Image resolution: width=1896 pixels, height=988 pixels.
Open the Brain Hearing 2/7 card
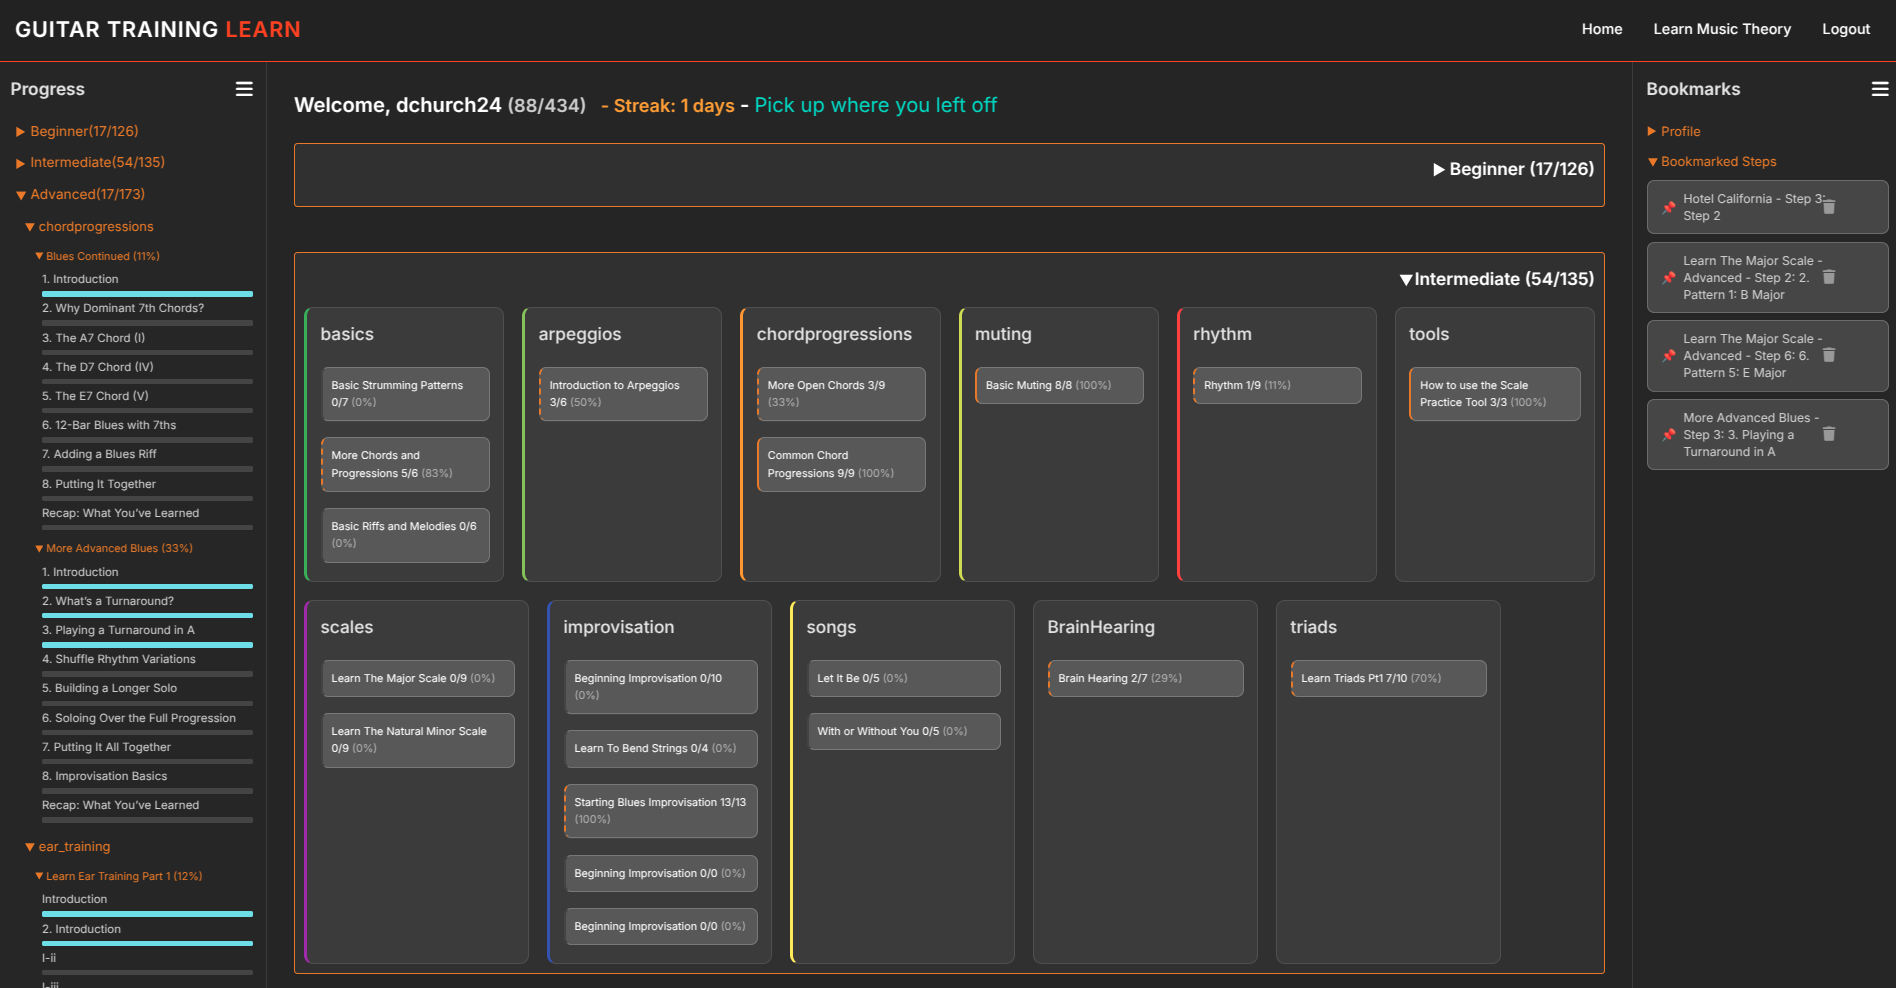click(x=1145, y=678)
